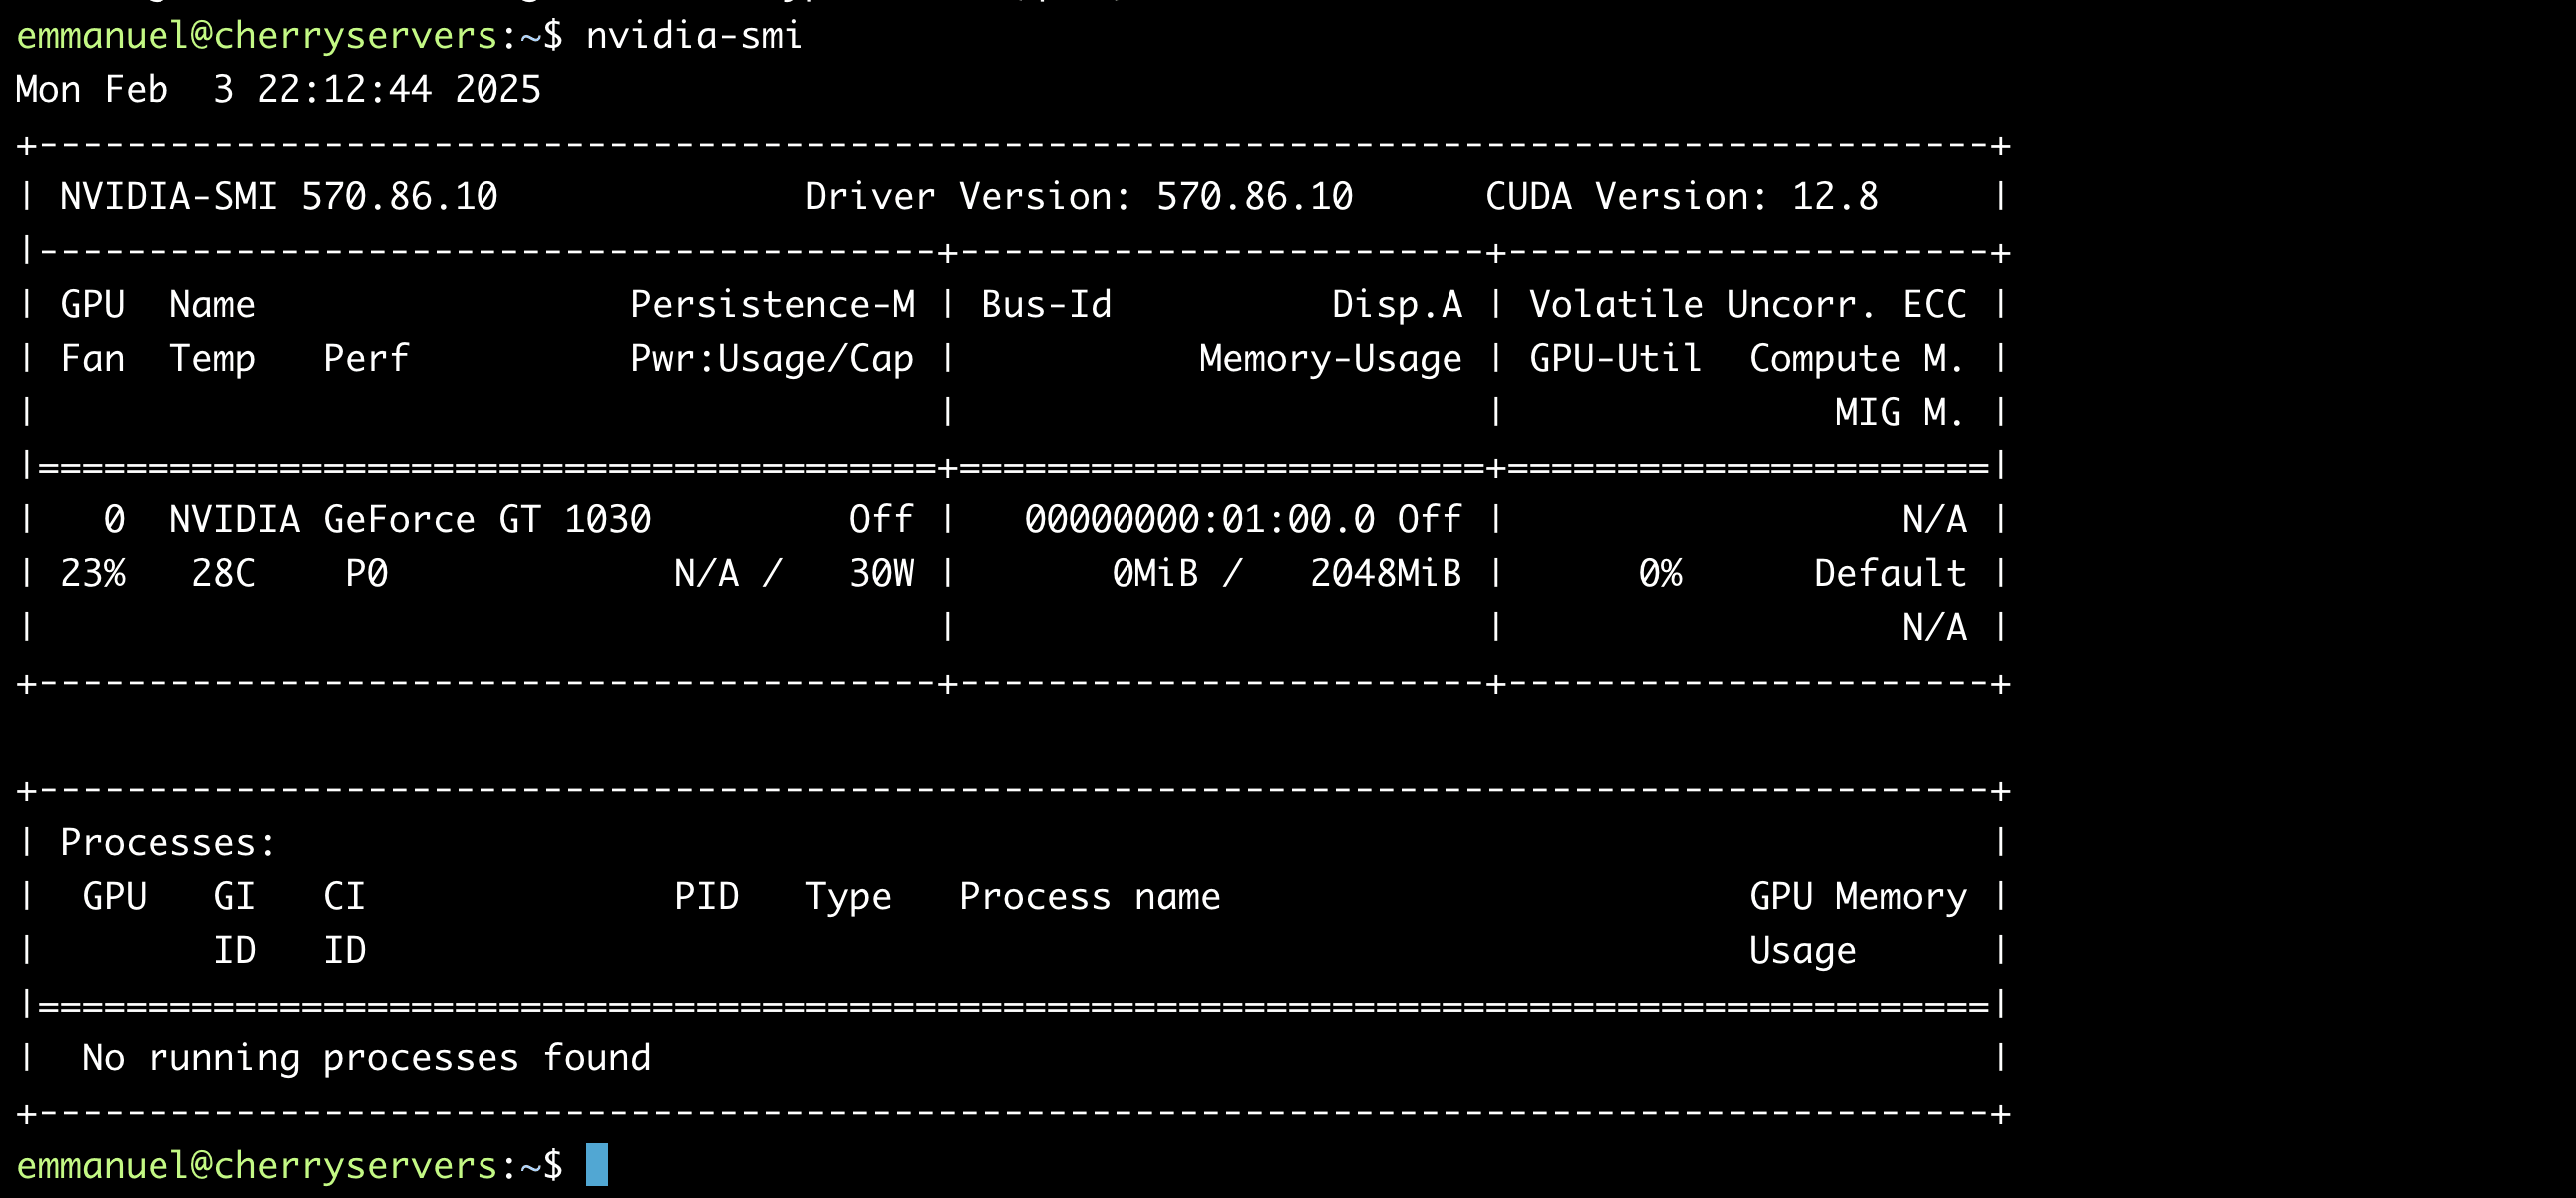
Task: Select the GPU-Util 0% reading
Action: (1660, 572)
